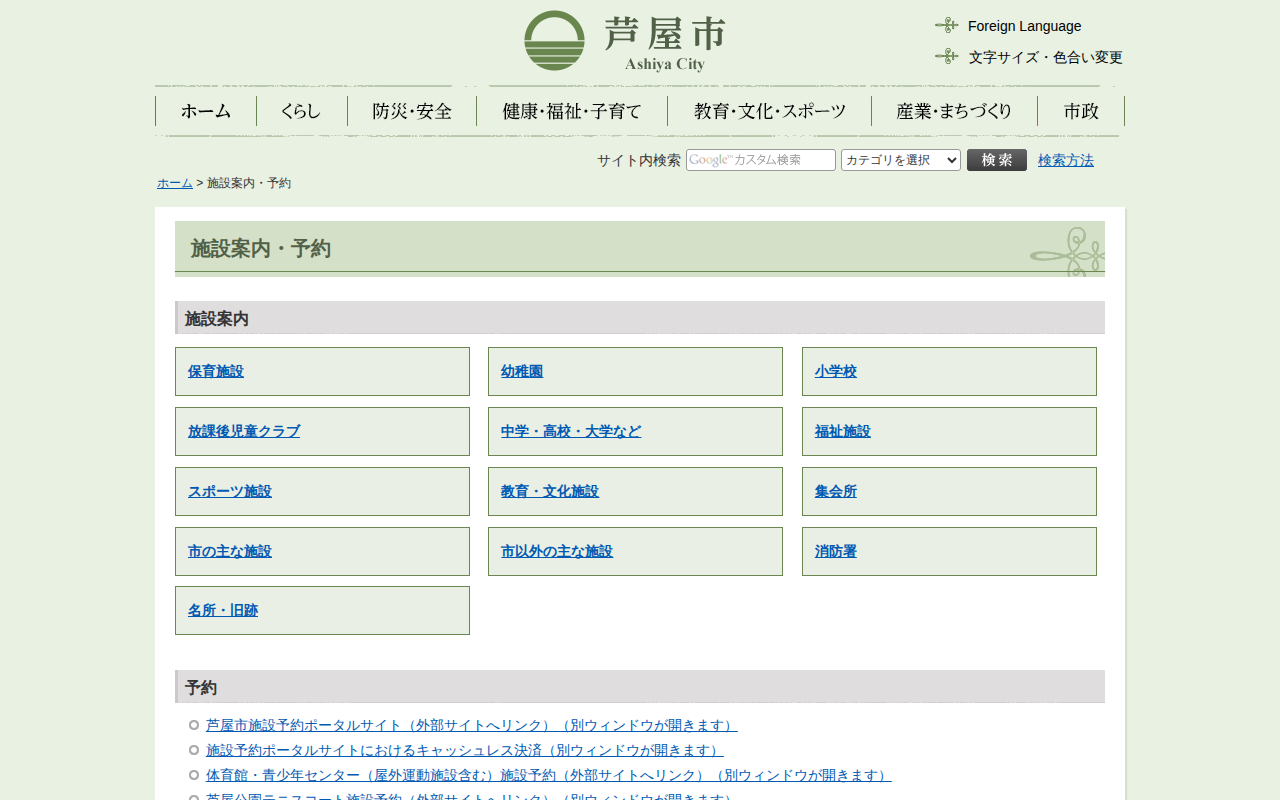This screenshot has height=800, width=1280.
Task: Expand the カテゴリを選択 dropdown
Action: coord(900,160)
